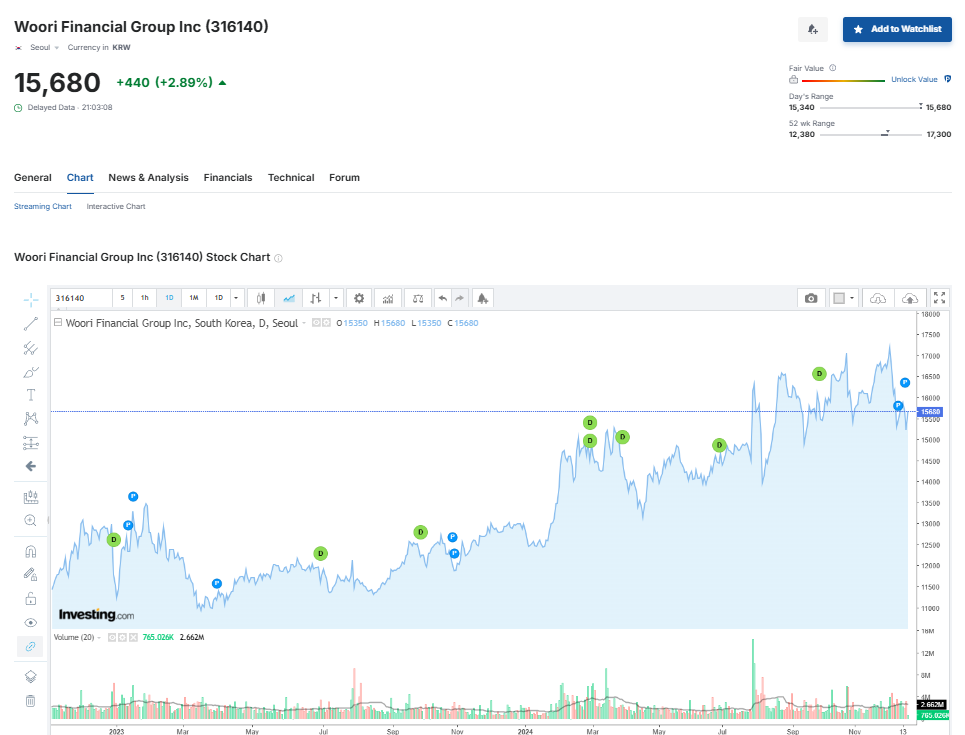
Task: Click the load chart layout cloud icon
Action: tap(878, 299)
